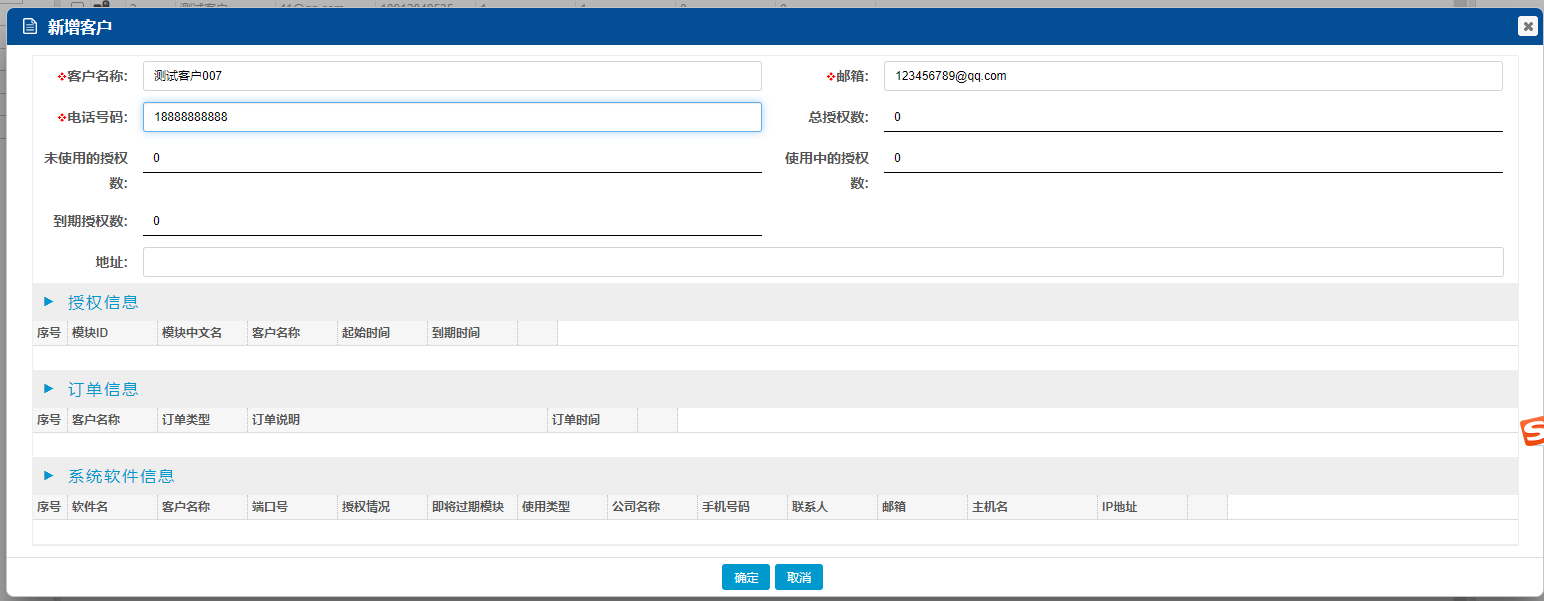Click the 取消 button

pyautogui.click(x=798, y=577)
